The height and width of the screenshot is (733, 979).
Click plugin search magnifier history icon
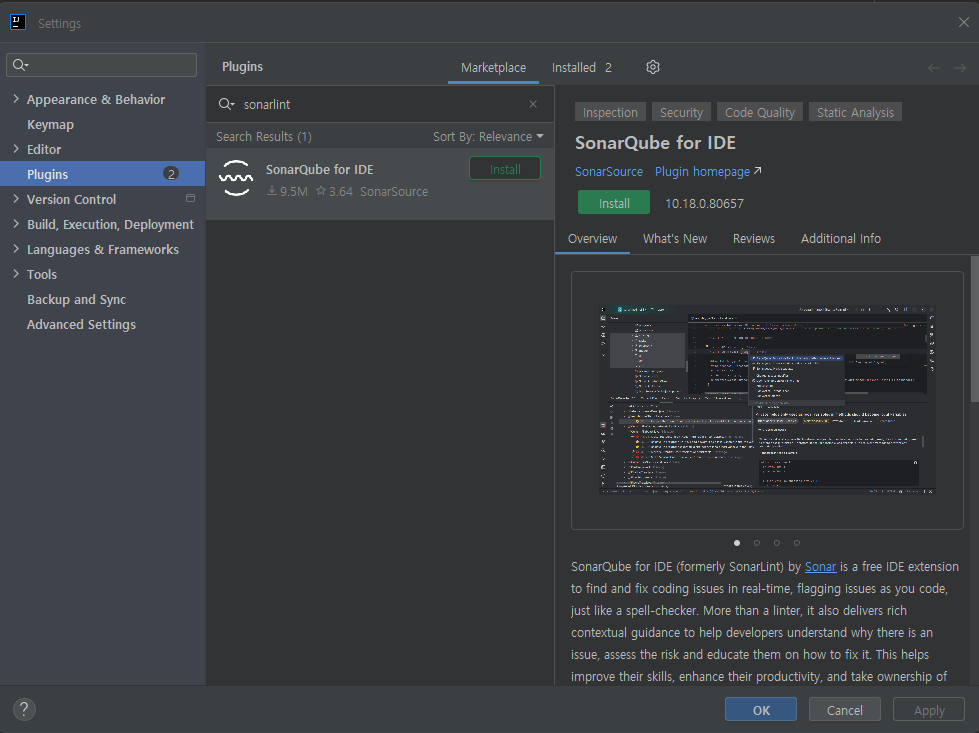(226, 104)
